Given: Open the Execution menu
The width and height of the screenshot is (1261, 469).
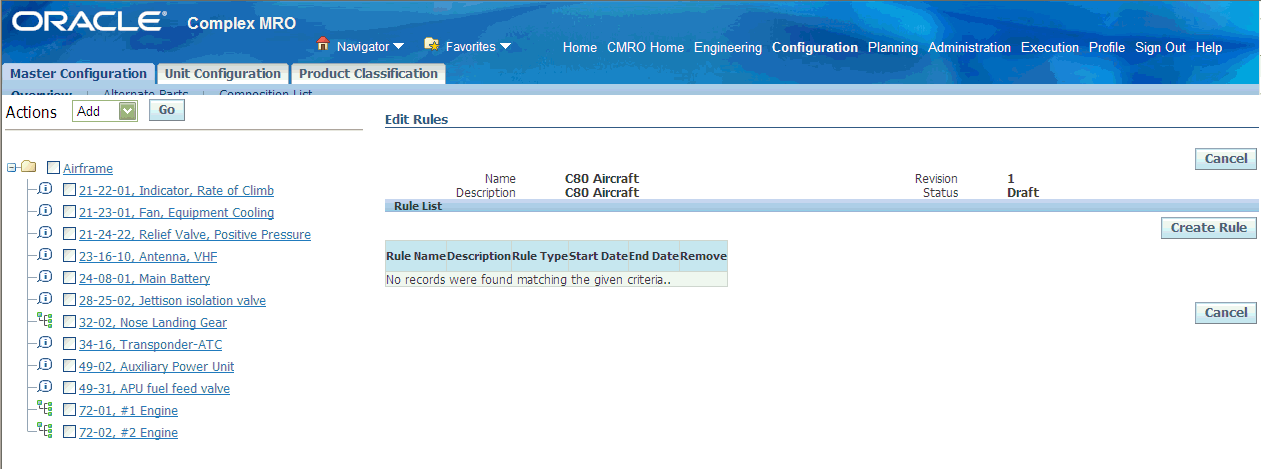Looking at the screenshot, I should tap(1050, 47).
